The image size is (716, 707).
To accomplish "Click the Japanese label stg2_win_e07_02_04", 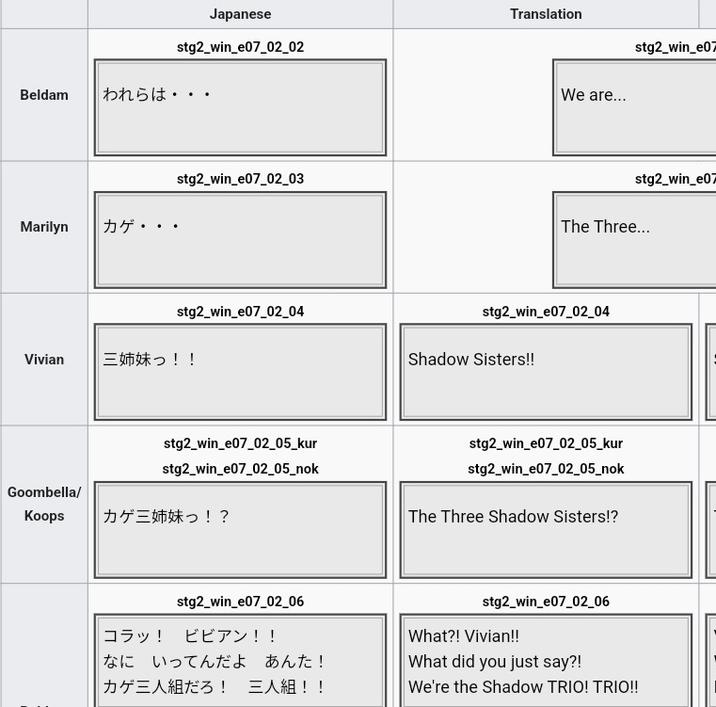I will tap(240, 311).
